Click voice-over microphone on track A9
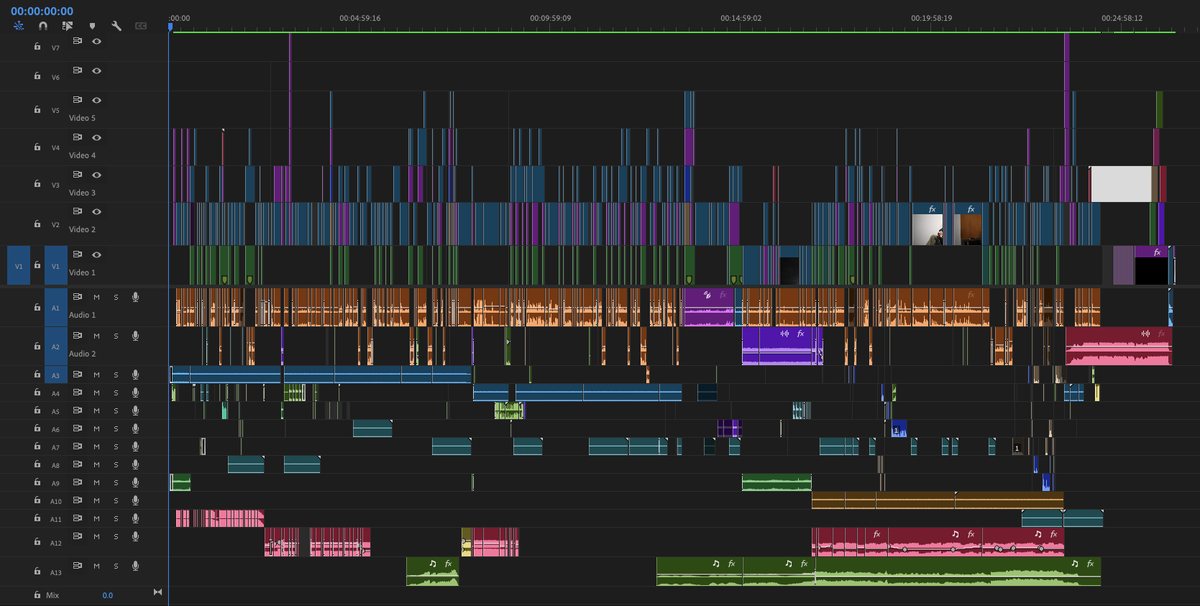 coord(134,483)
